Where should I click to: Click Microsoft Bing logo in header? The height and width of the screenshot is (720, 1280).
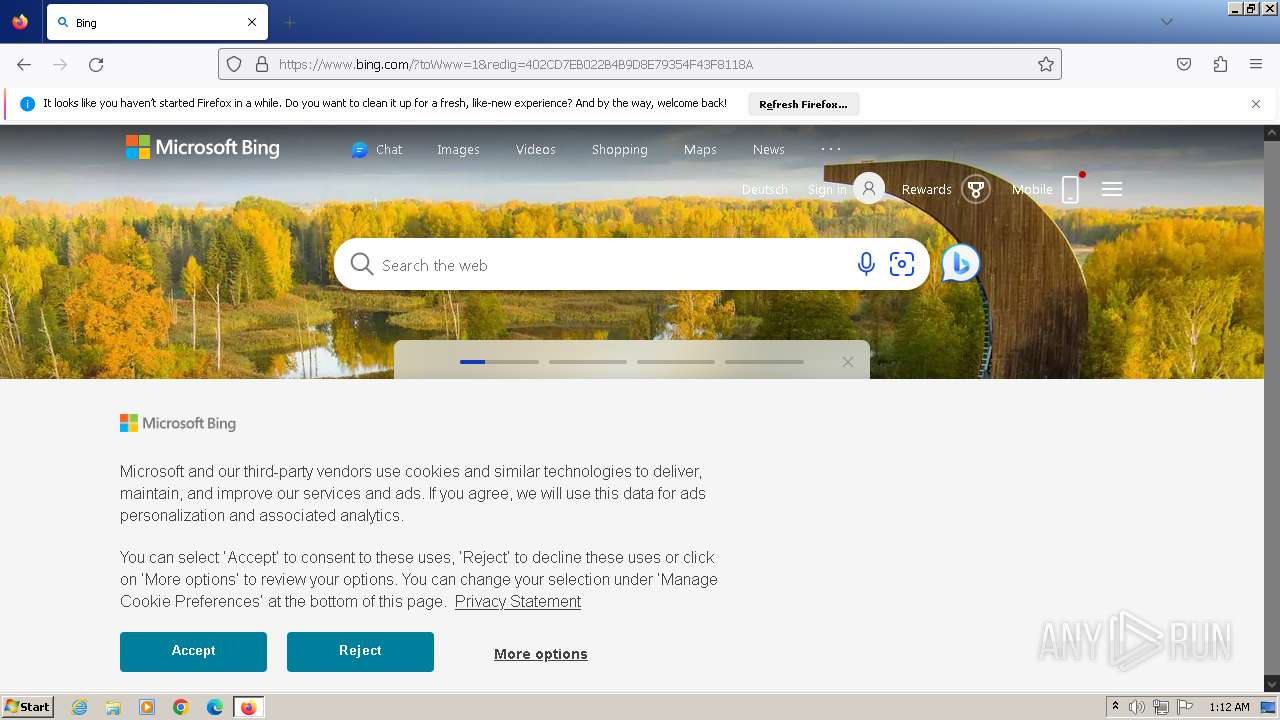203,148
